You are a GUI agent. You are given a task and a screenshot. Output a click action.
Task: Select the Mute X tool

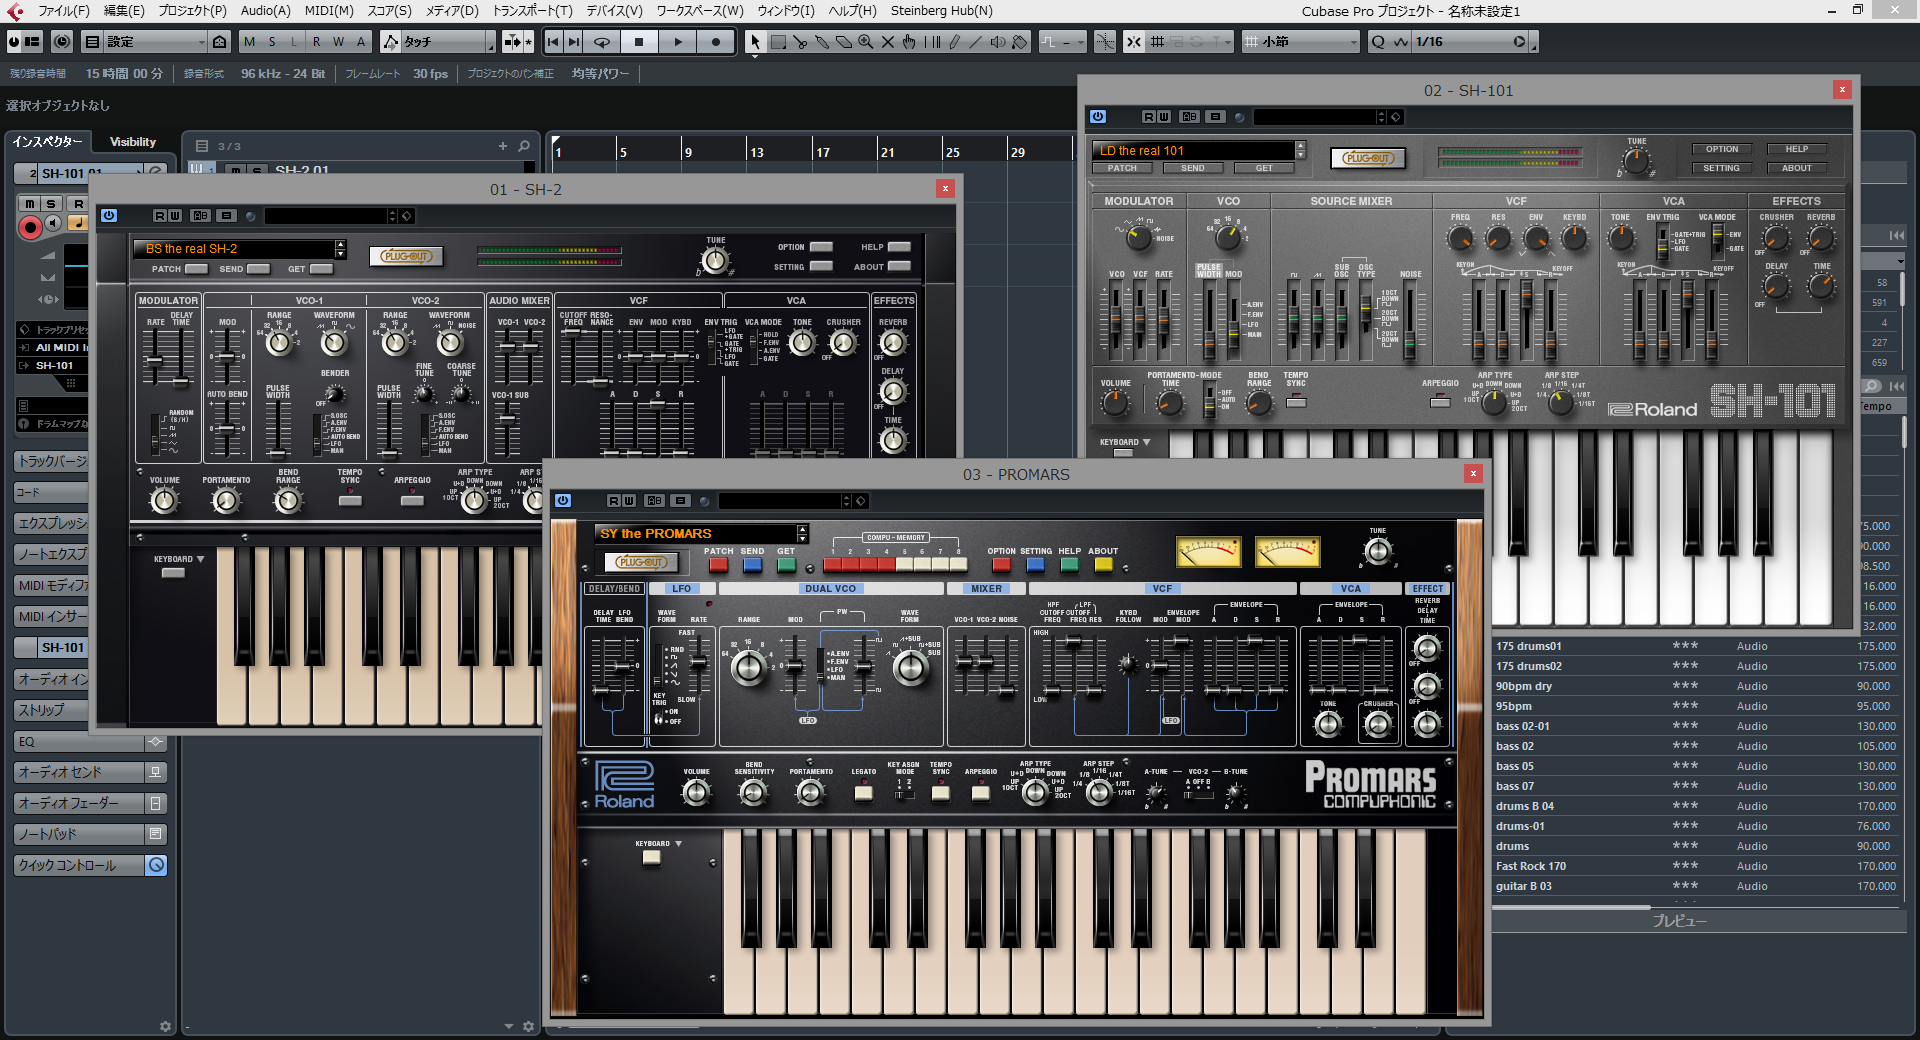(x=888, y=42)
